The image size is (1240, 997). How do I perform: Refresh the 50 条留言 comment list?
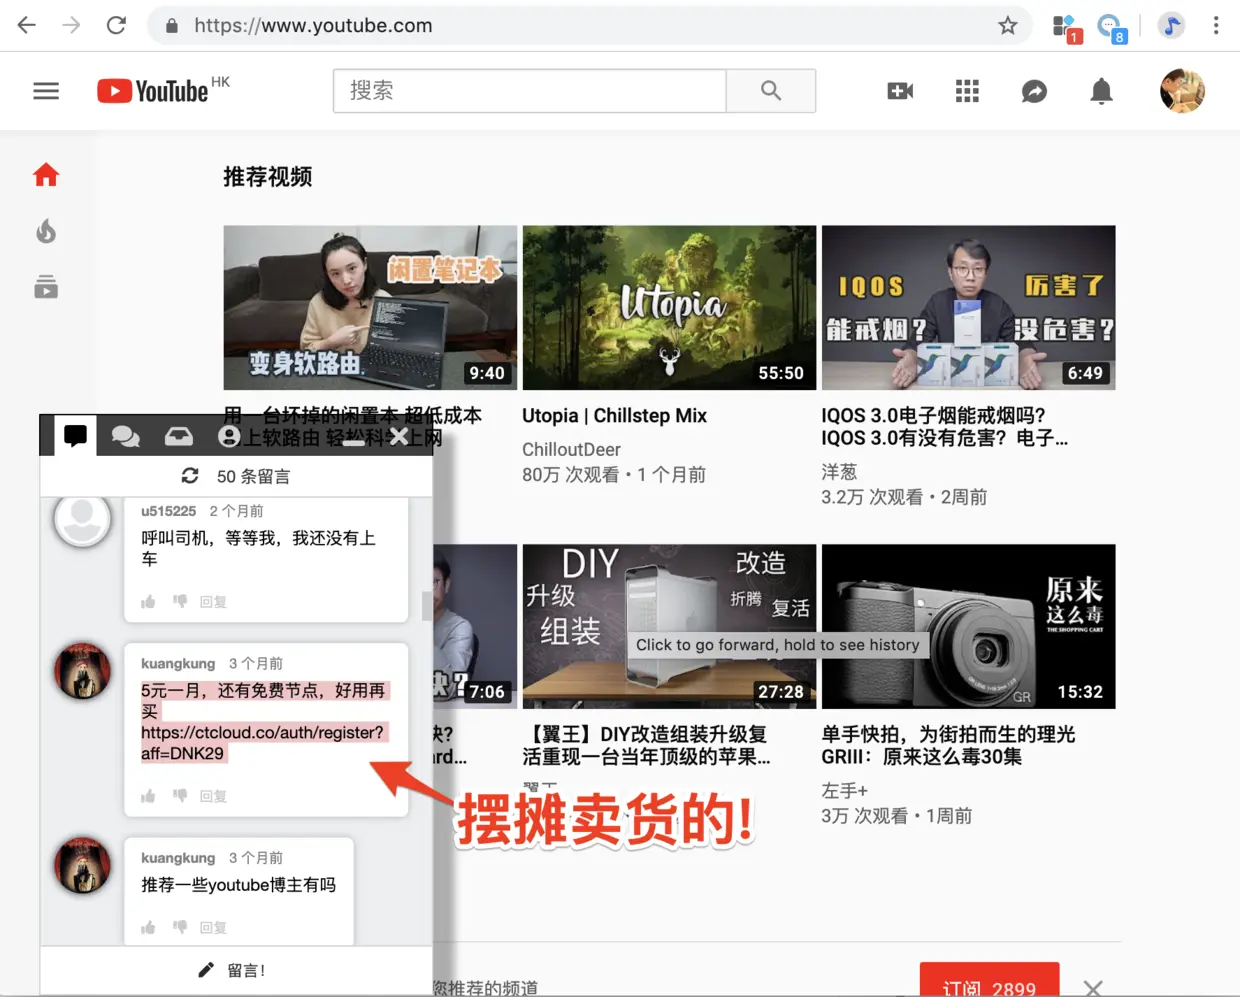190,475
